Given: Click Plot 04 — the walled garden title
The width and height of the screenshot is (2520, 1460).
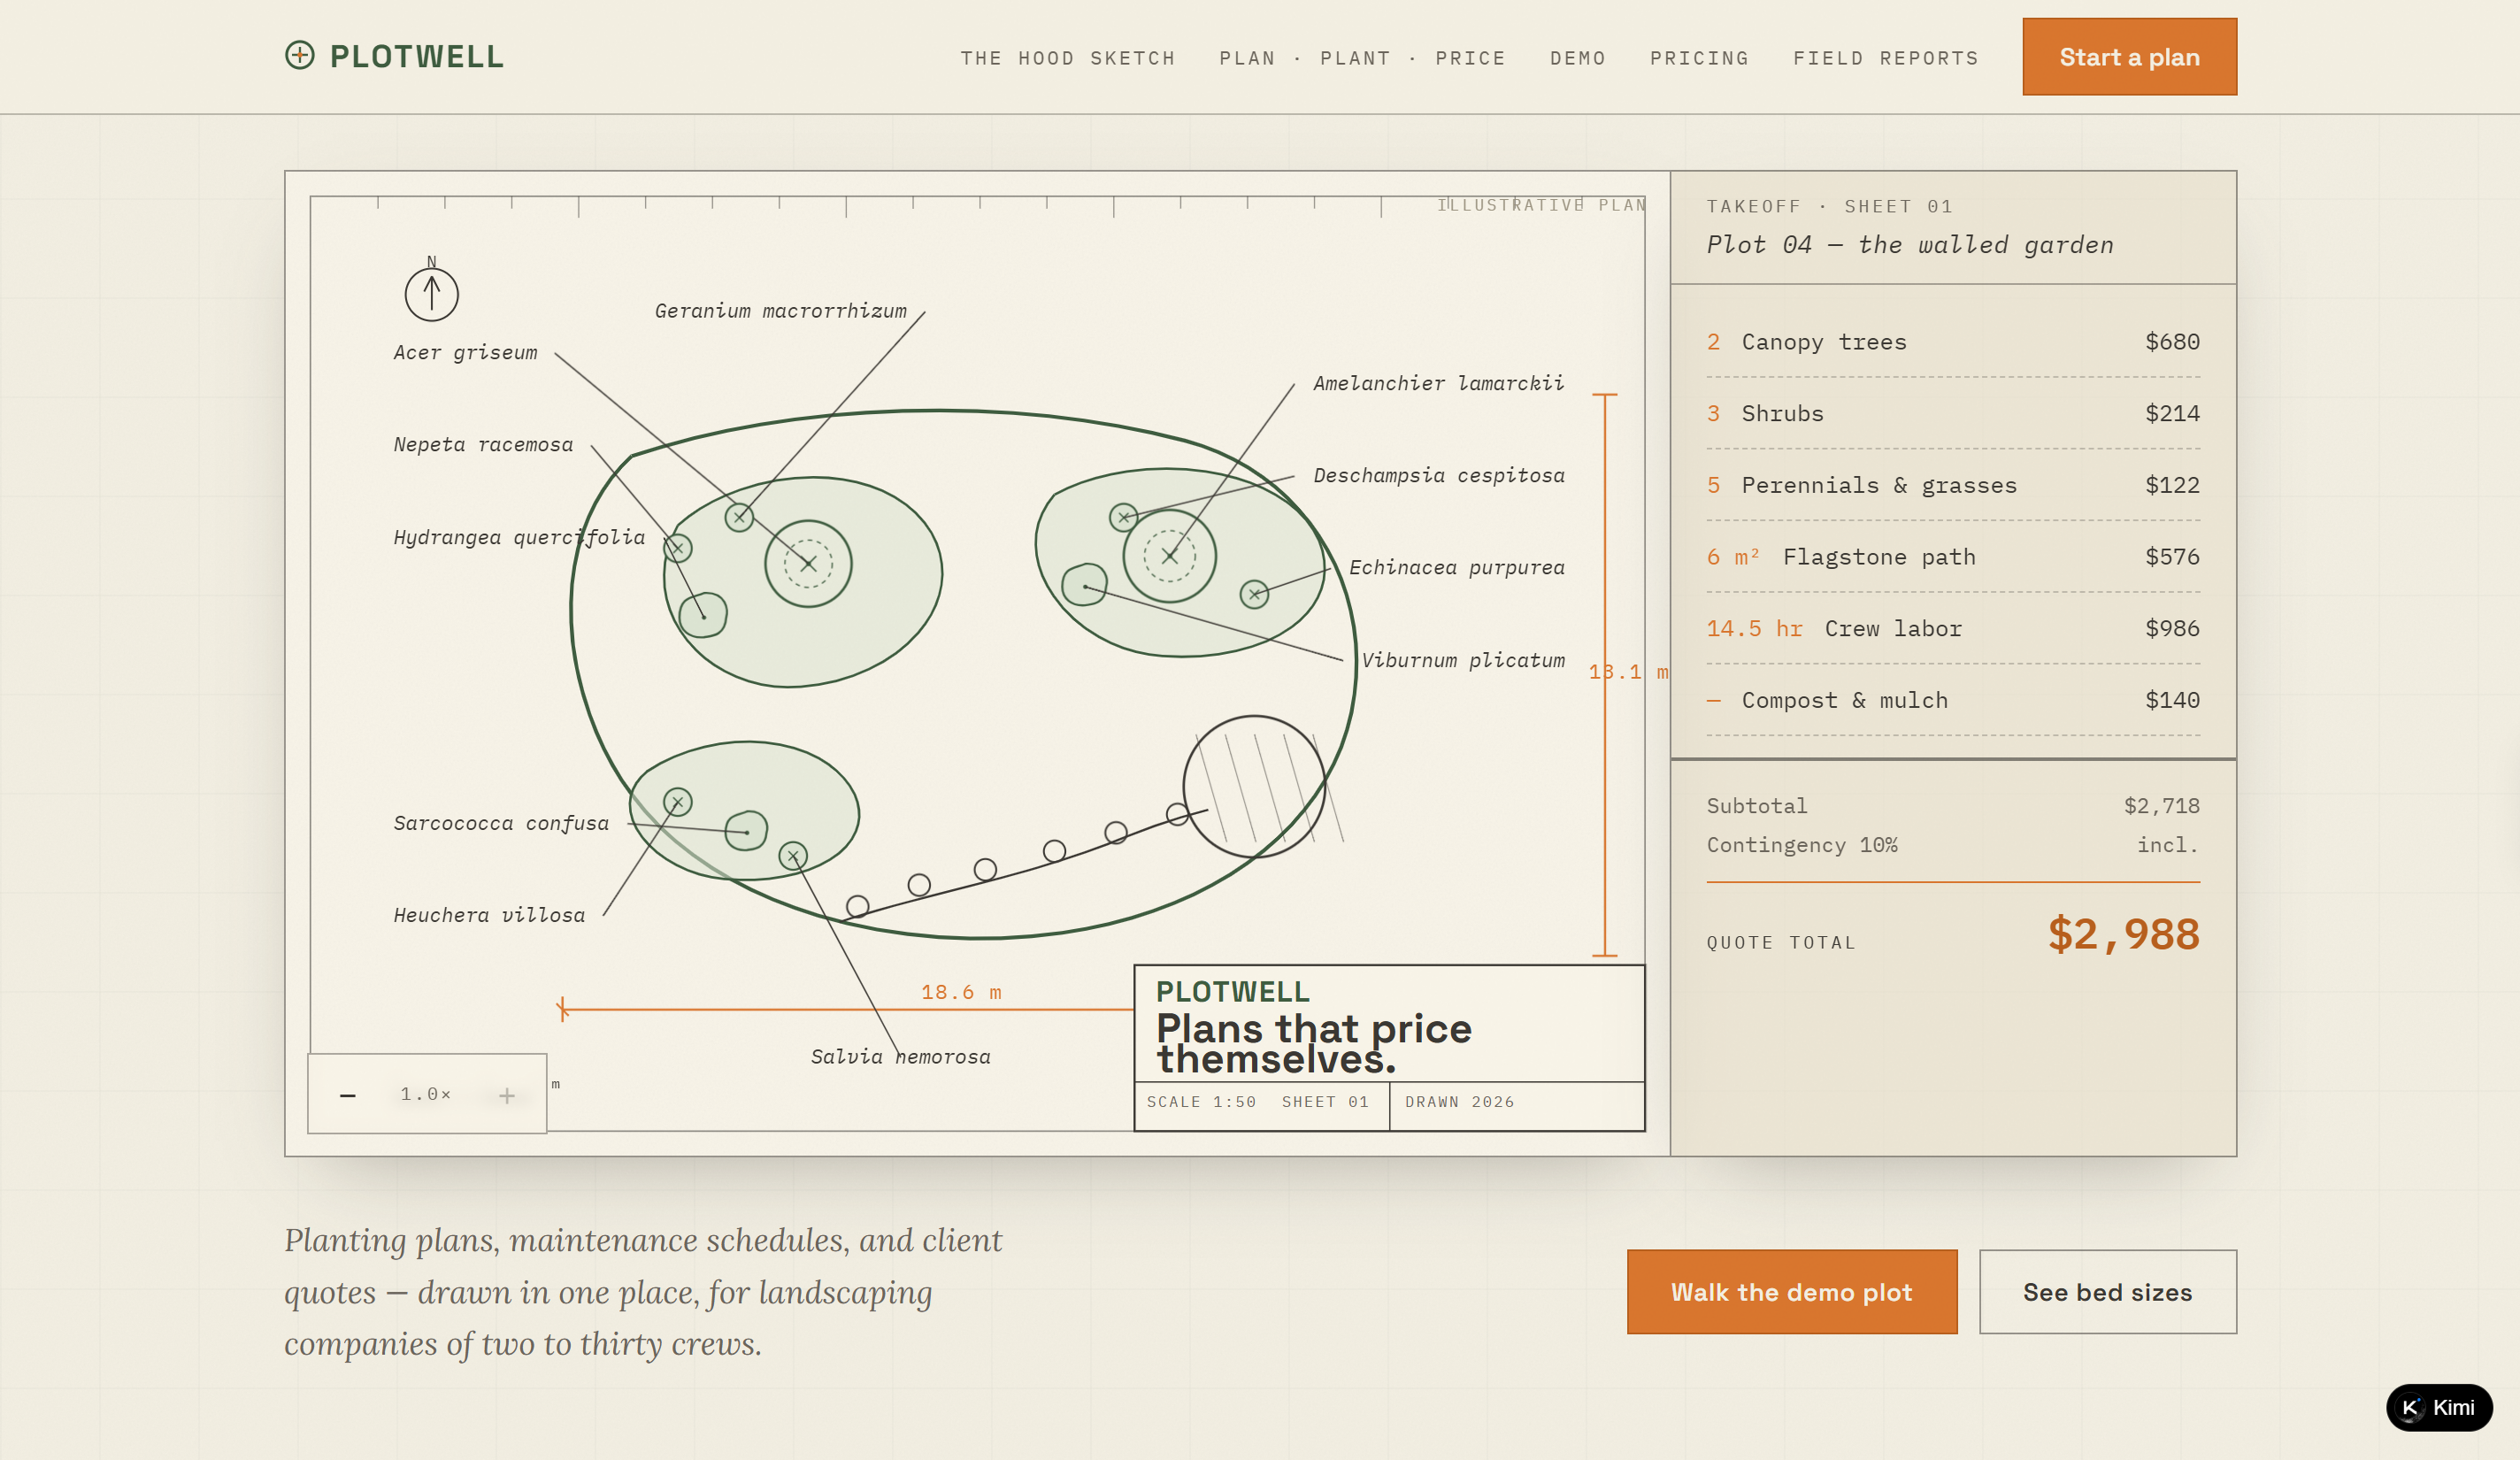Looking at the screenshot, I should pos(1910,245).
